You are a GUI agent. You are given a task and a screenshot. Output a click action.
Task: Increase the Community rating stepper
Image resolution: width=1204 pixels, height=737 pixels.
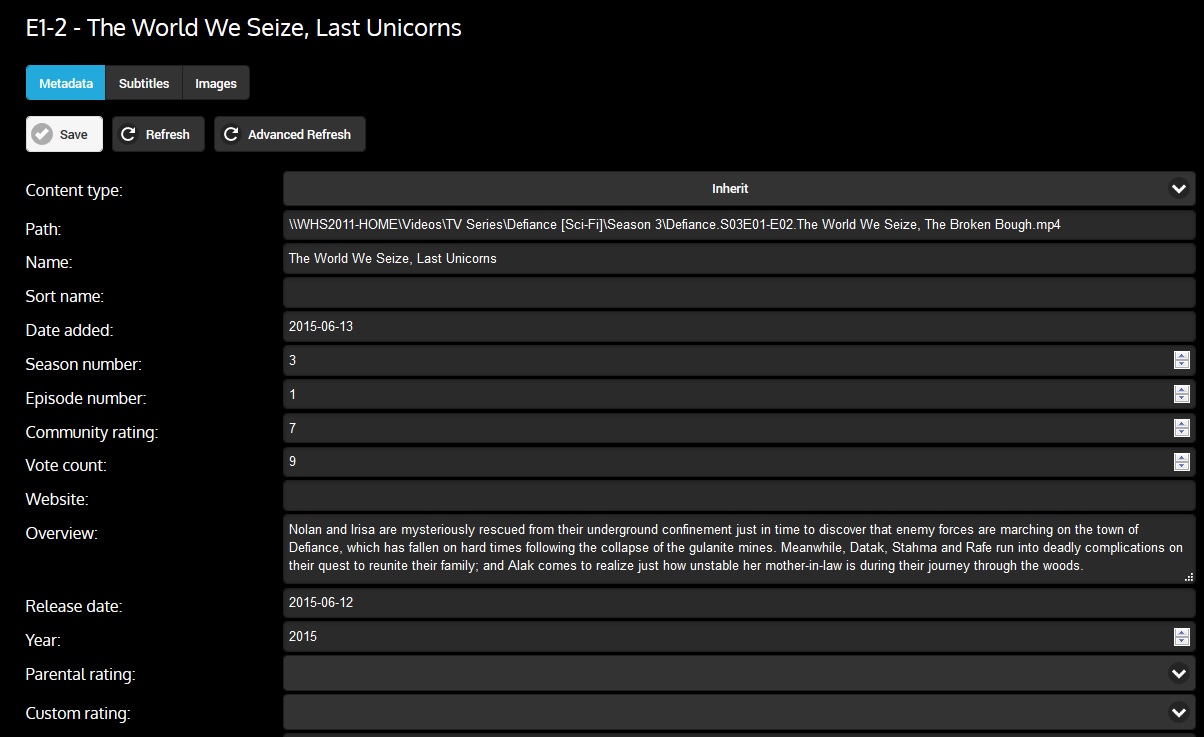pos(1181,424)
